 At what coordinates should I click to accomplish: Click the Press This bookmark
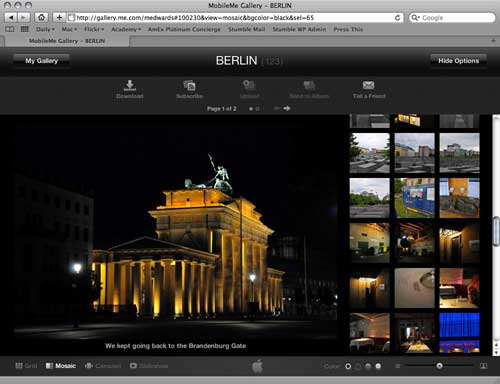(x=348, y=29)
